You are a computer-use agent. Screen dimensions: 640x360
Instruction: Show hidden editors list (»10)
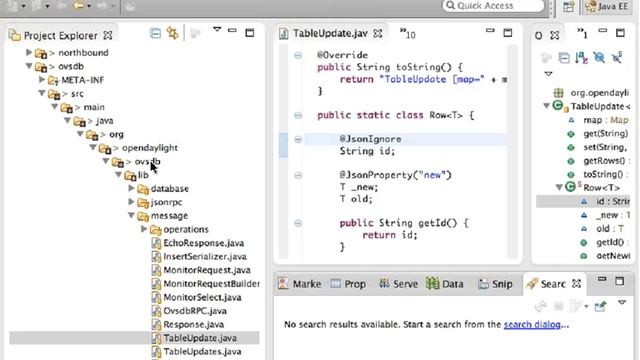407,33
